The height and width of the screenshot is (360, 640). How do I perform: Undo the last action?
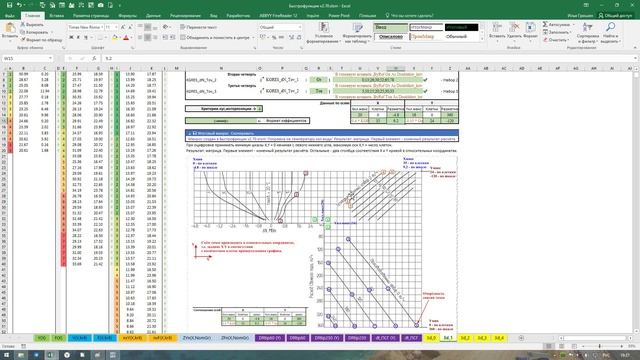tap(19, 5)
